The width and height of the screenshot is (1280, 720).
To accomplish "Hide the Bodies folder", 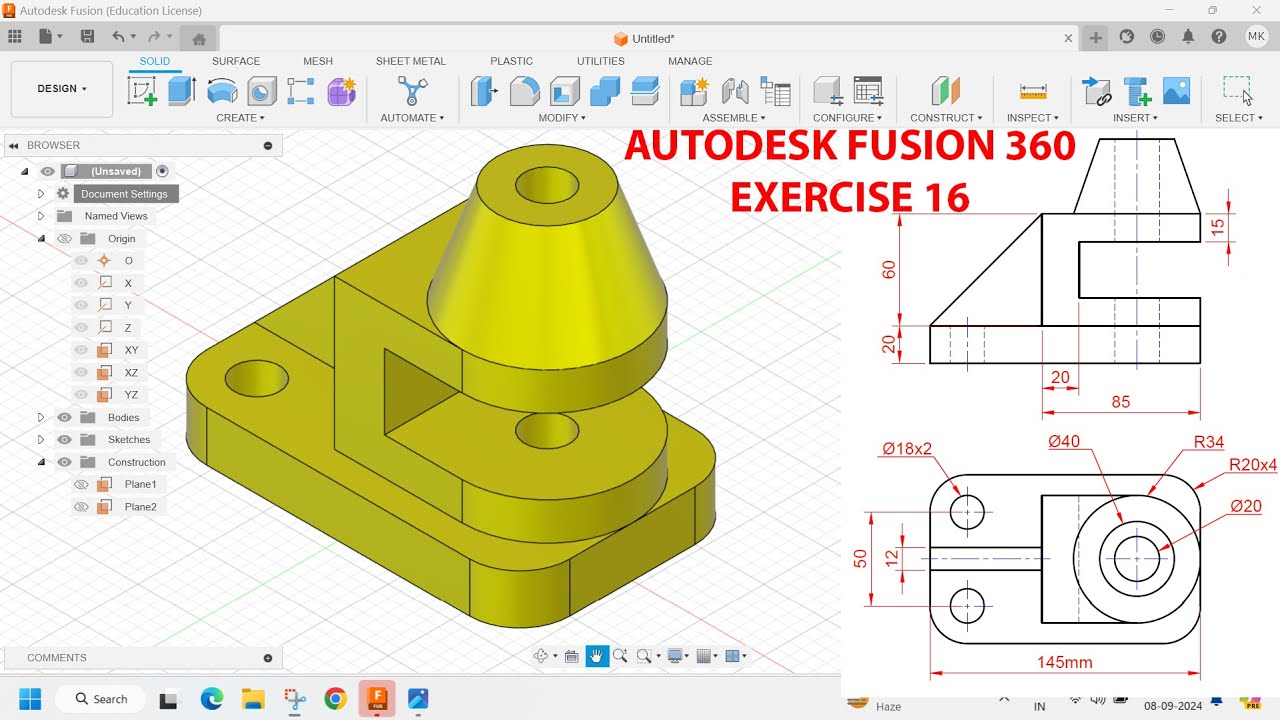I will click(x=64, y=417).
